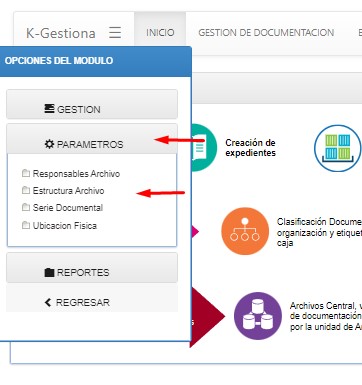Switch to the INICIO tab
362x385 pixels.
pos(160,33)
